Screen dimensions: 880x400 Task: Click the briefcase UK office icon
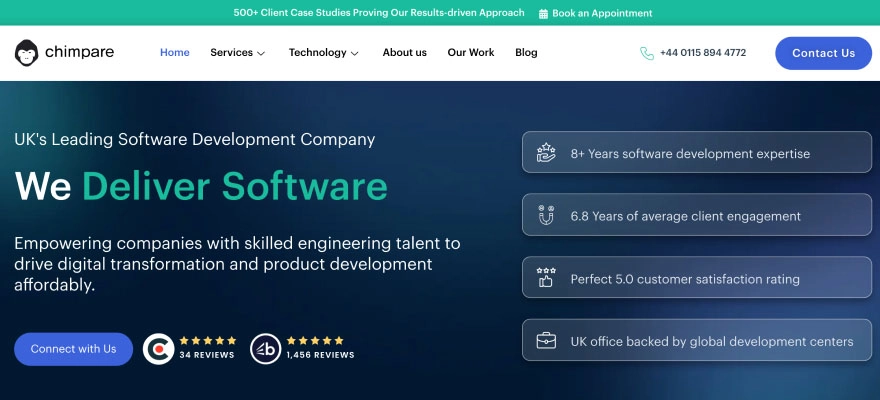(x=546, y=341)
